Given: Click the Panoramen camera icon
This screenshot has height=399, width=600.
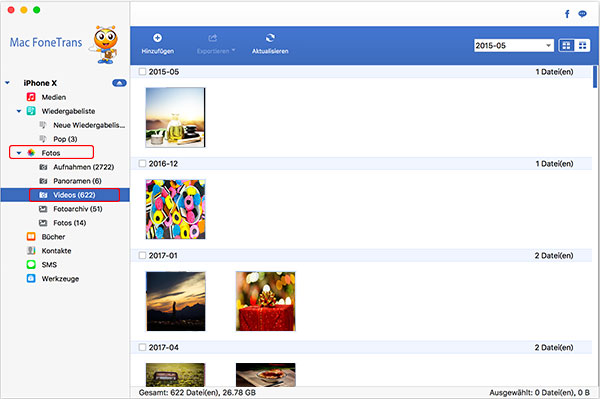Looking at the screenshot, I should [x=43, y=181].
